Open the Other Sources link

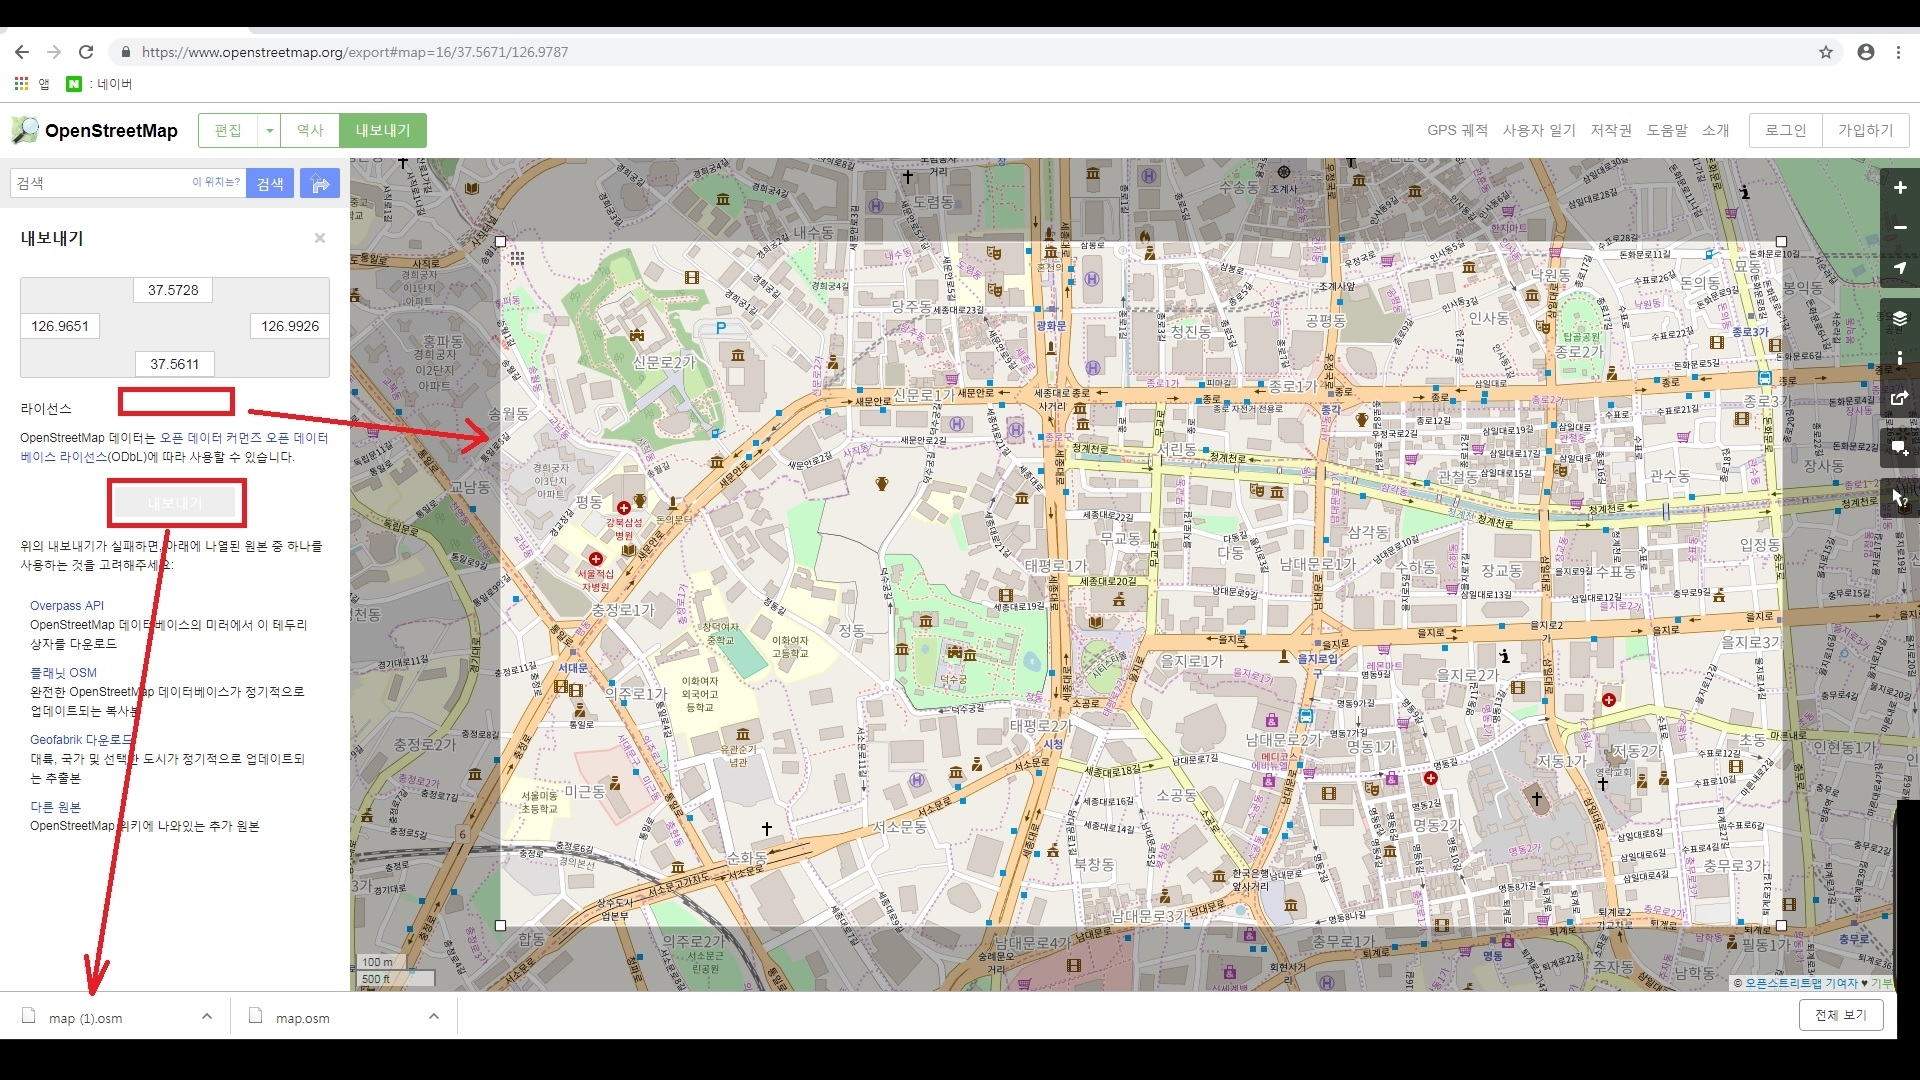tap(55, 807)
